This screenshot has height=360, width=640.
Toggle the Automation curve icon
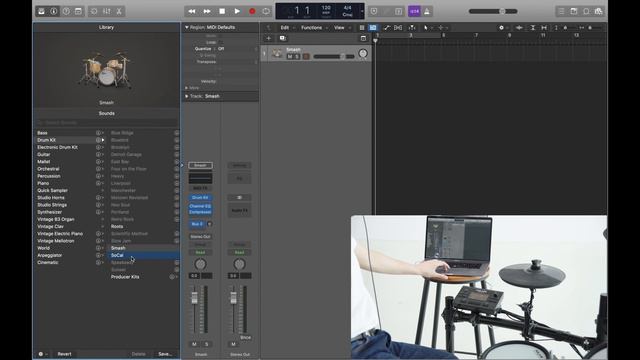[387, 28]
